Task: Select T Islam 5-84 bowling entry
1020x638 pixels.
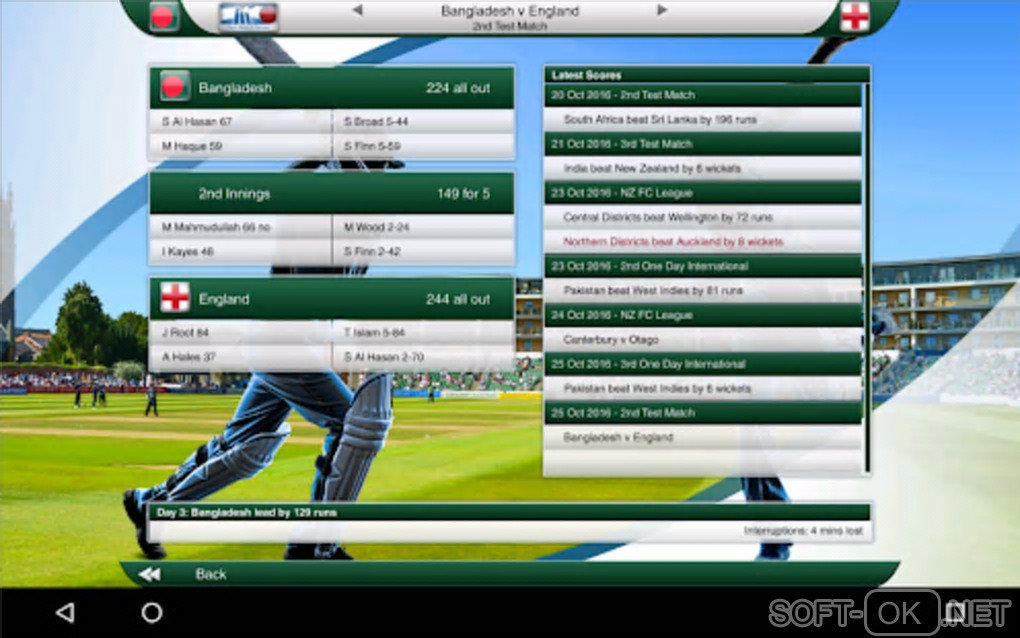Action: pyautogui.click(x=423, y=332)
